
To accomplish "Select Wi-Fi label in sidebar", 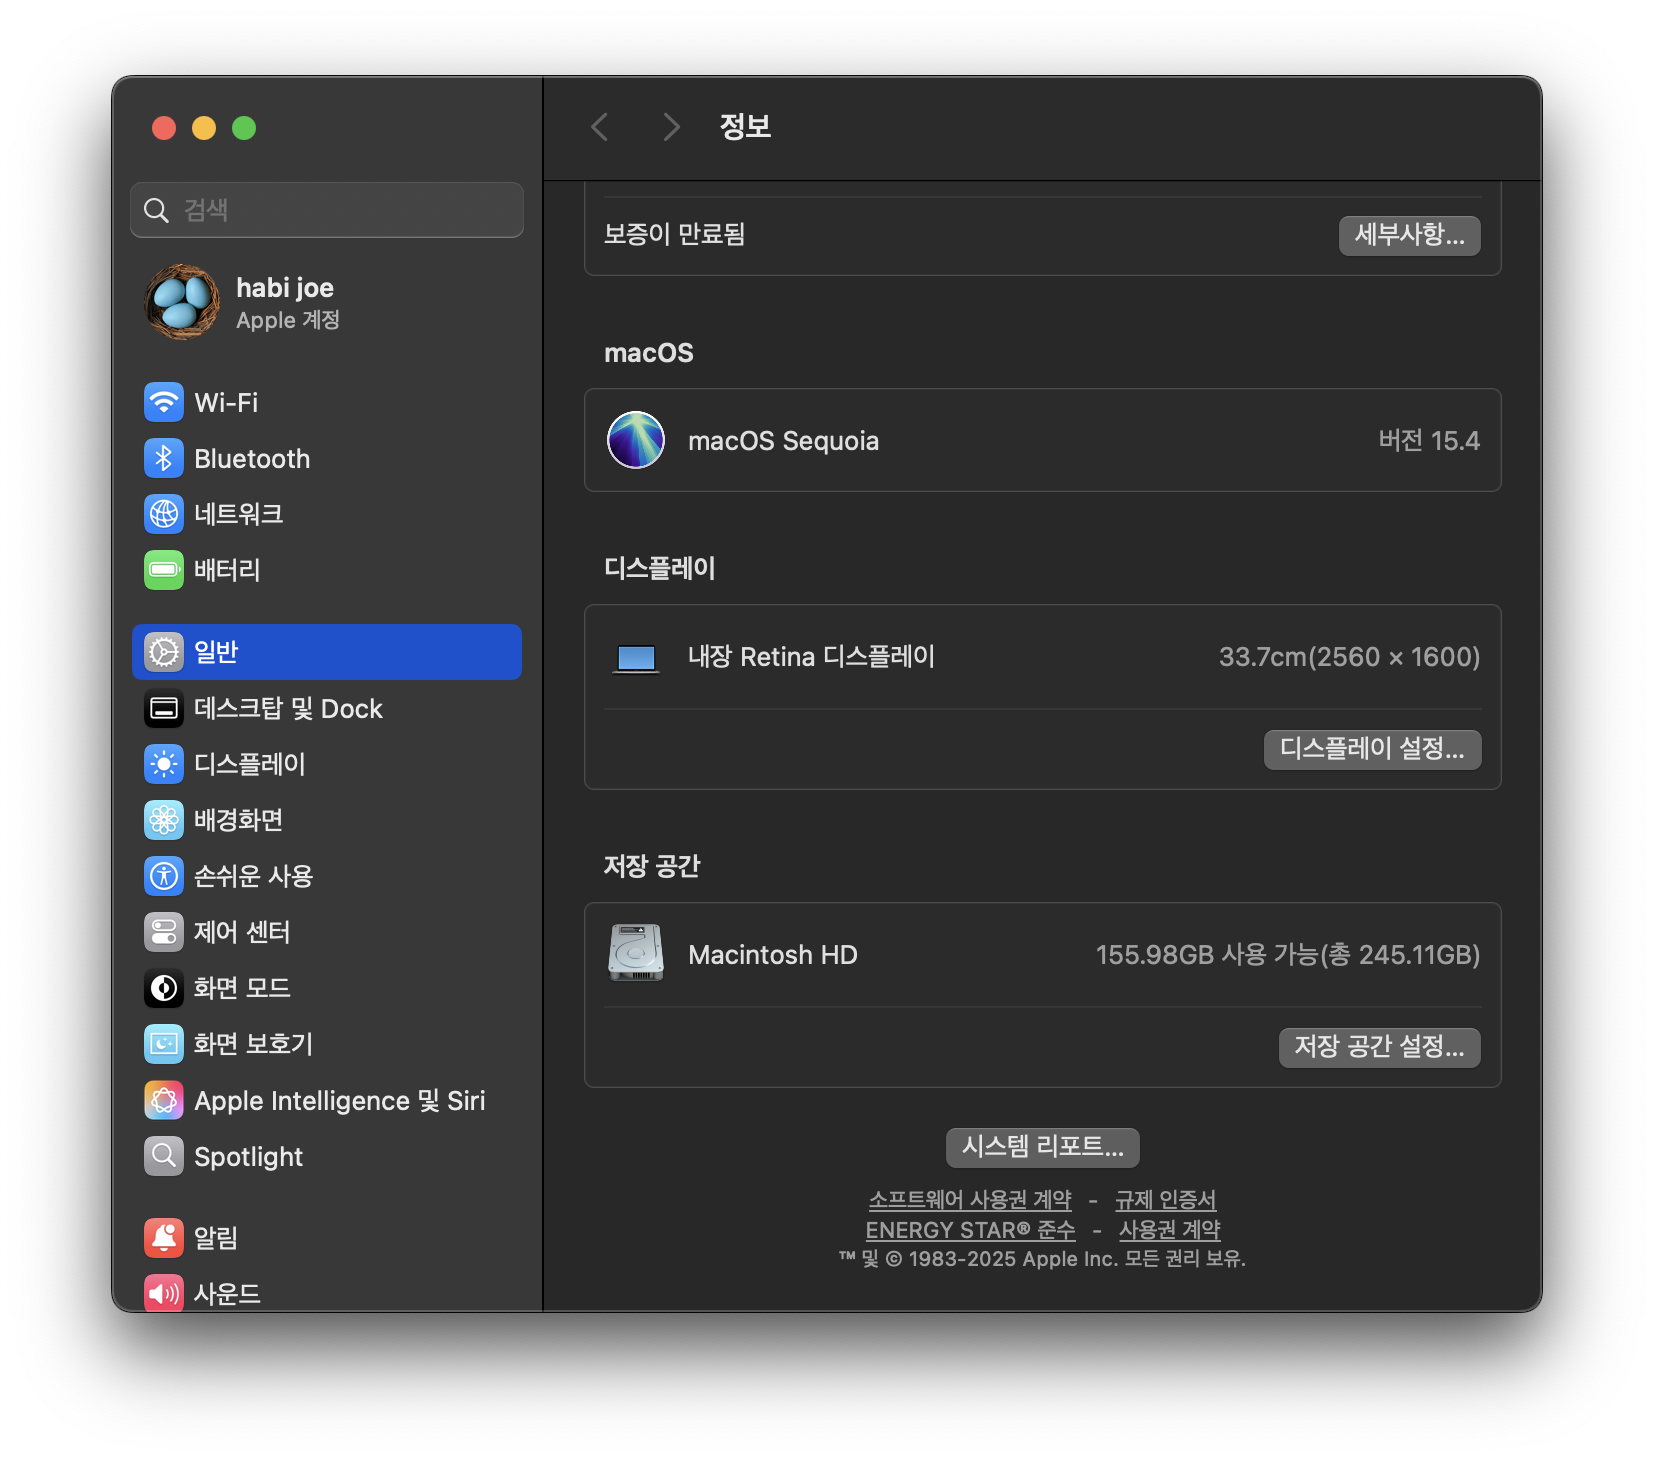I will point(226,403).
